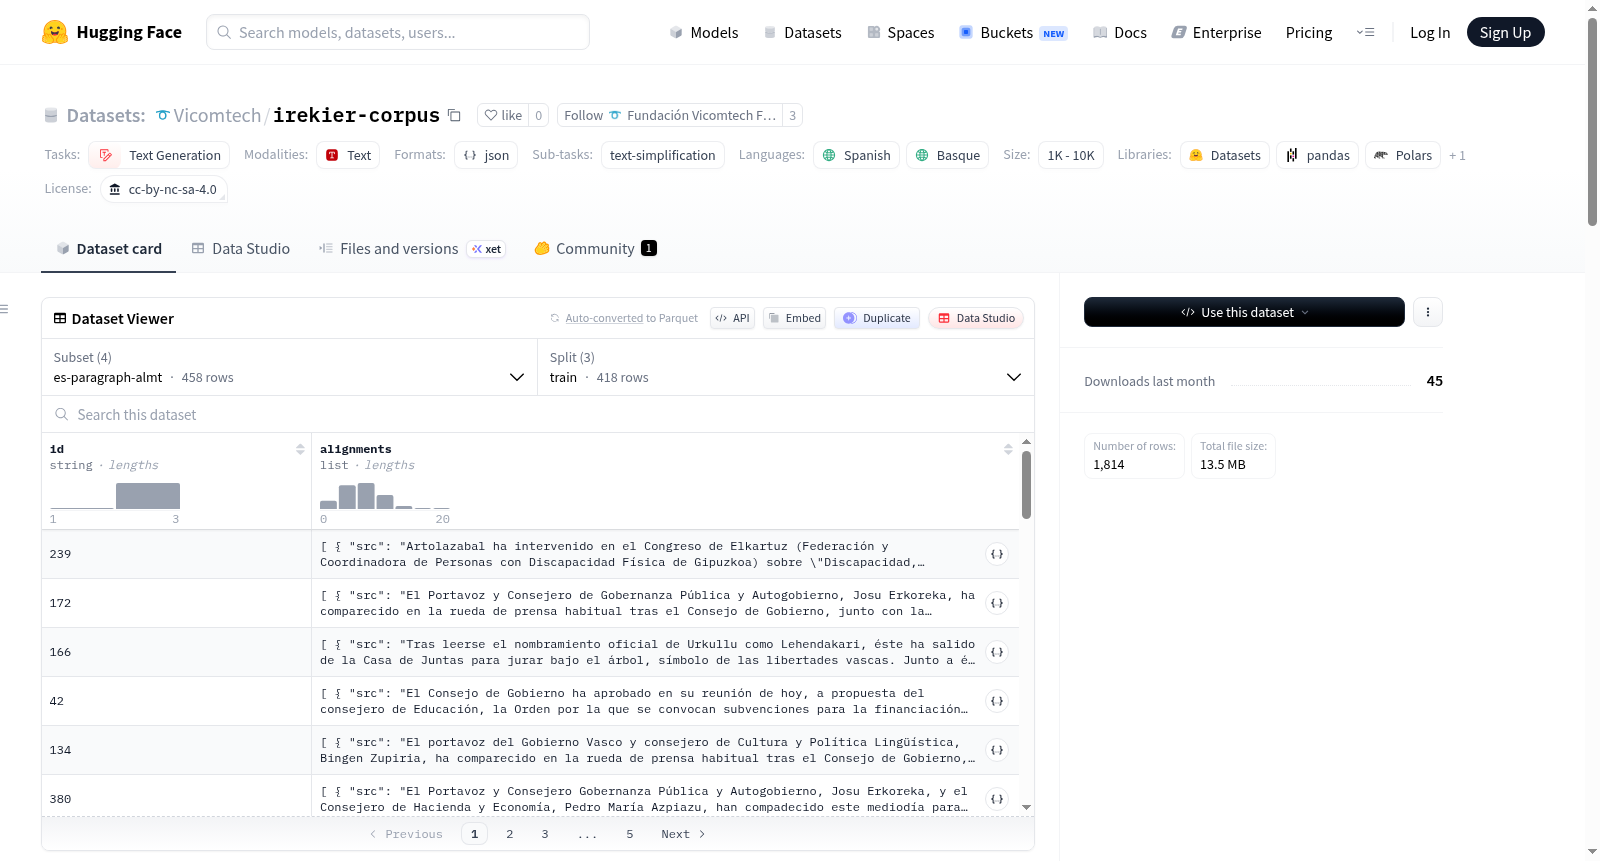Toggle the left sidebar menu icon
Screen dimensions: 1600x861
point(5,309)
